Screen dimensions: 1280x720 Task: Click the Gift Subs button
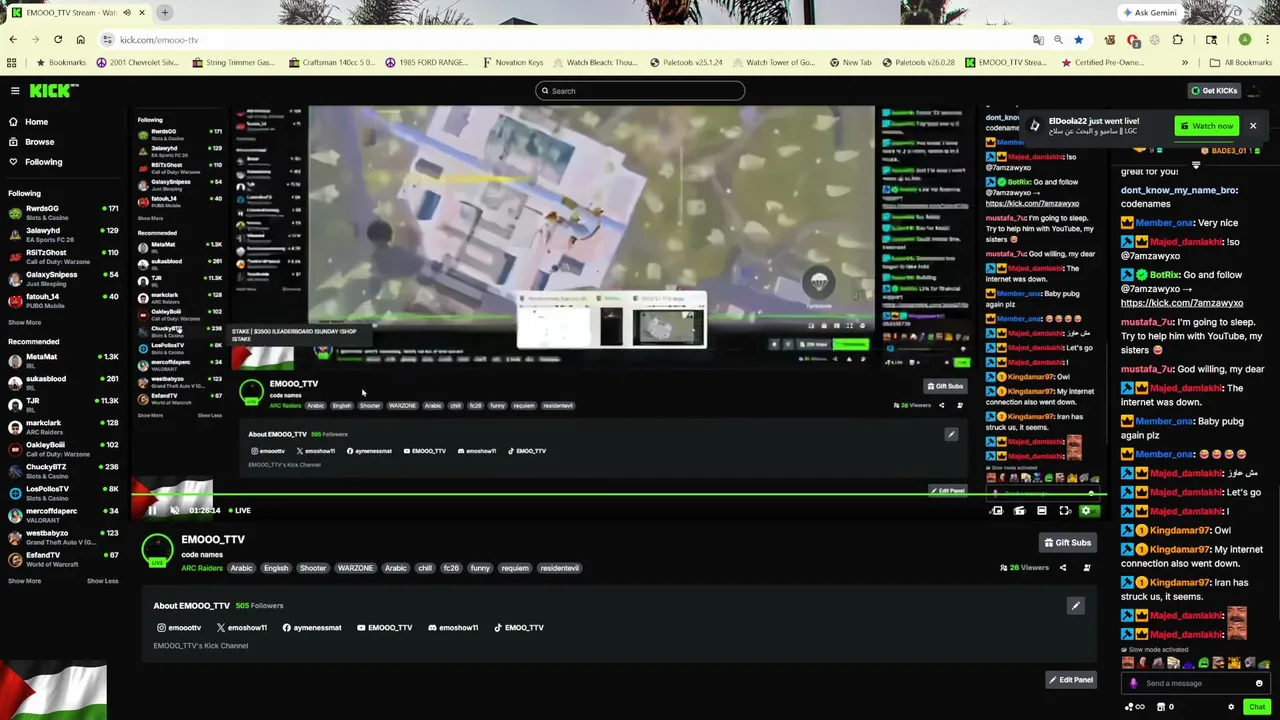1067,542
